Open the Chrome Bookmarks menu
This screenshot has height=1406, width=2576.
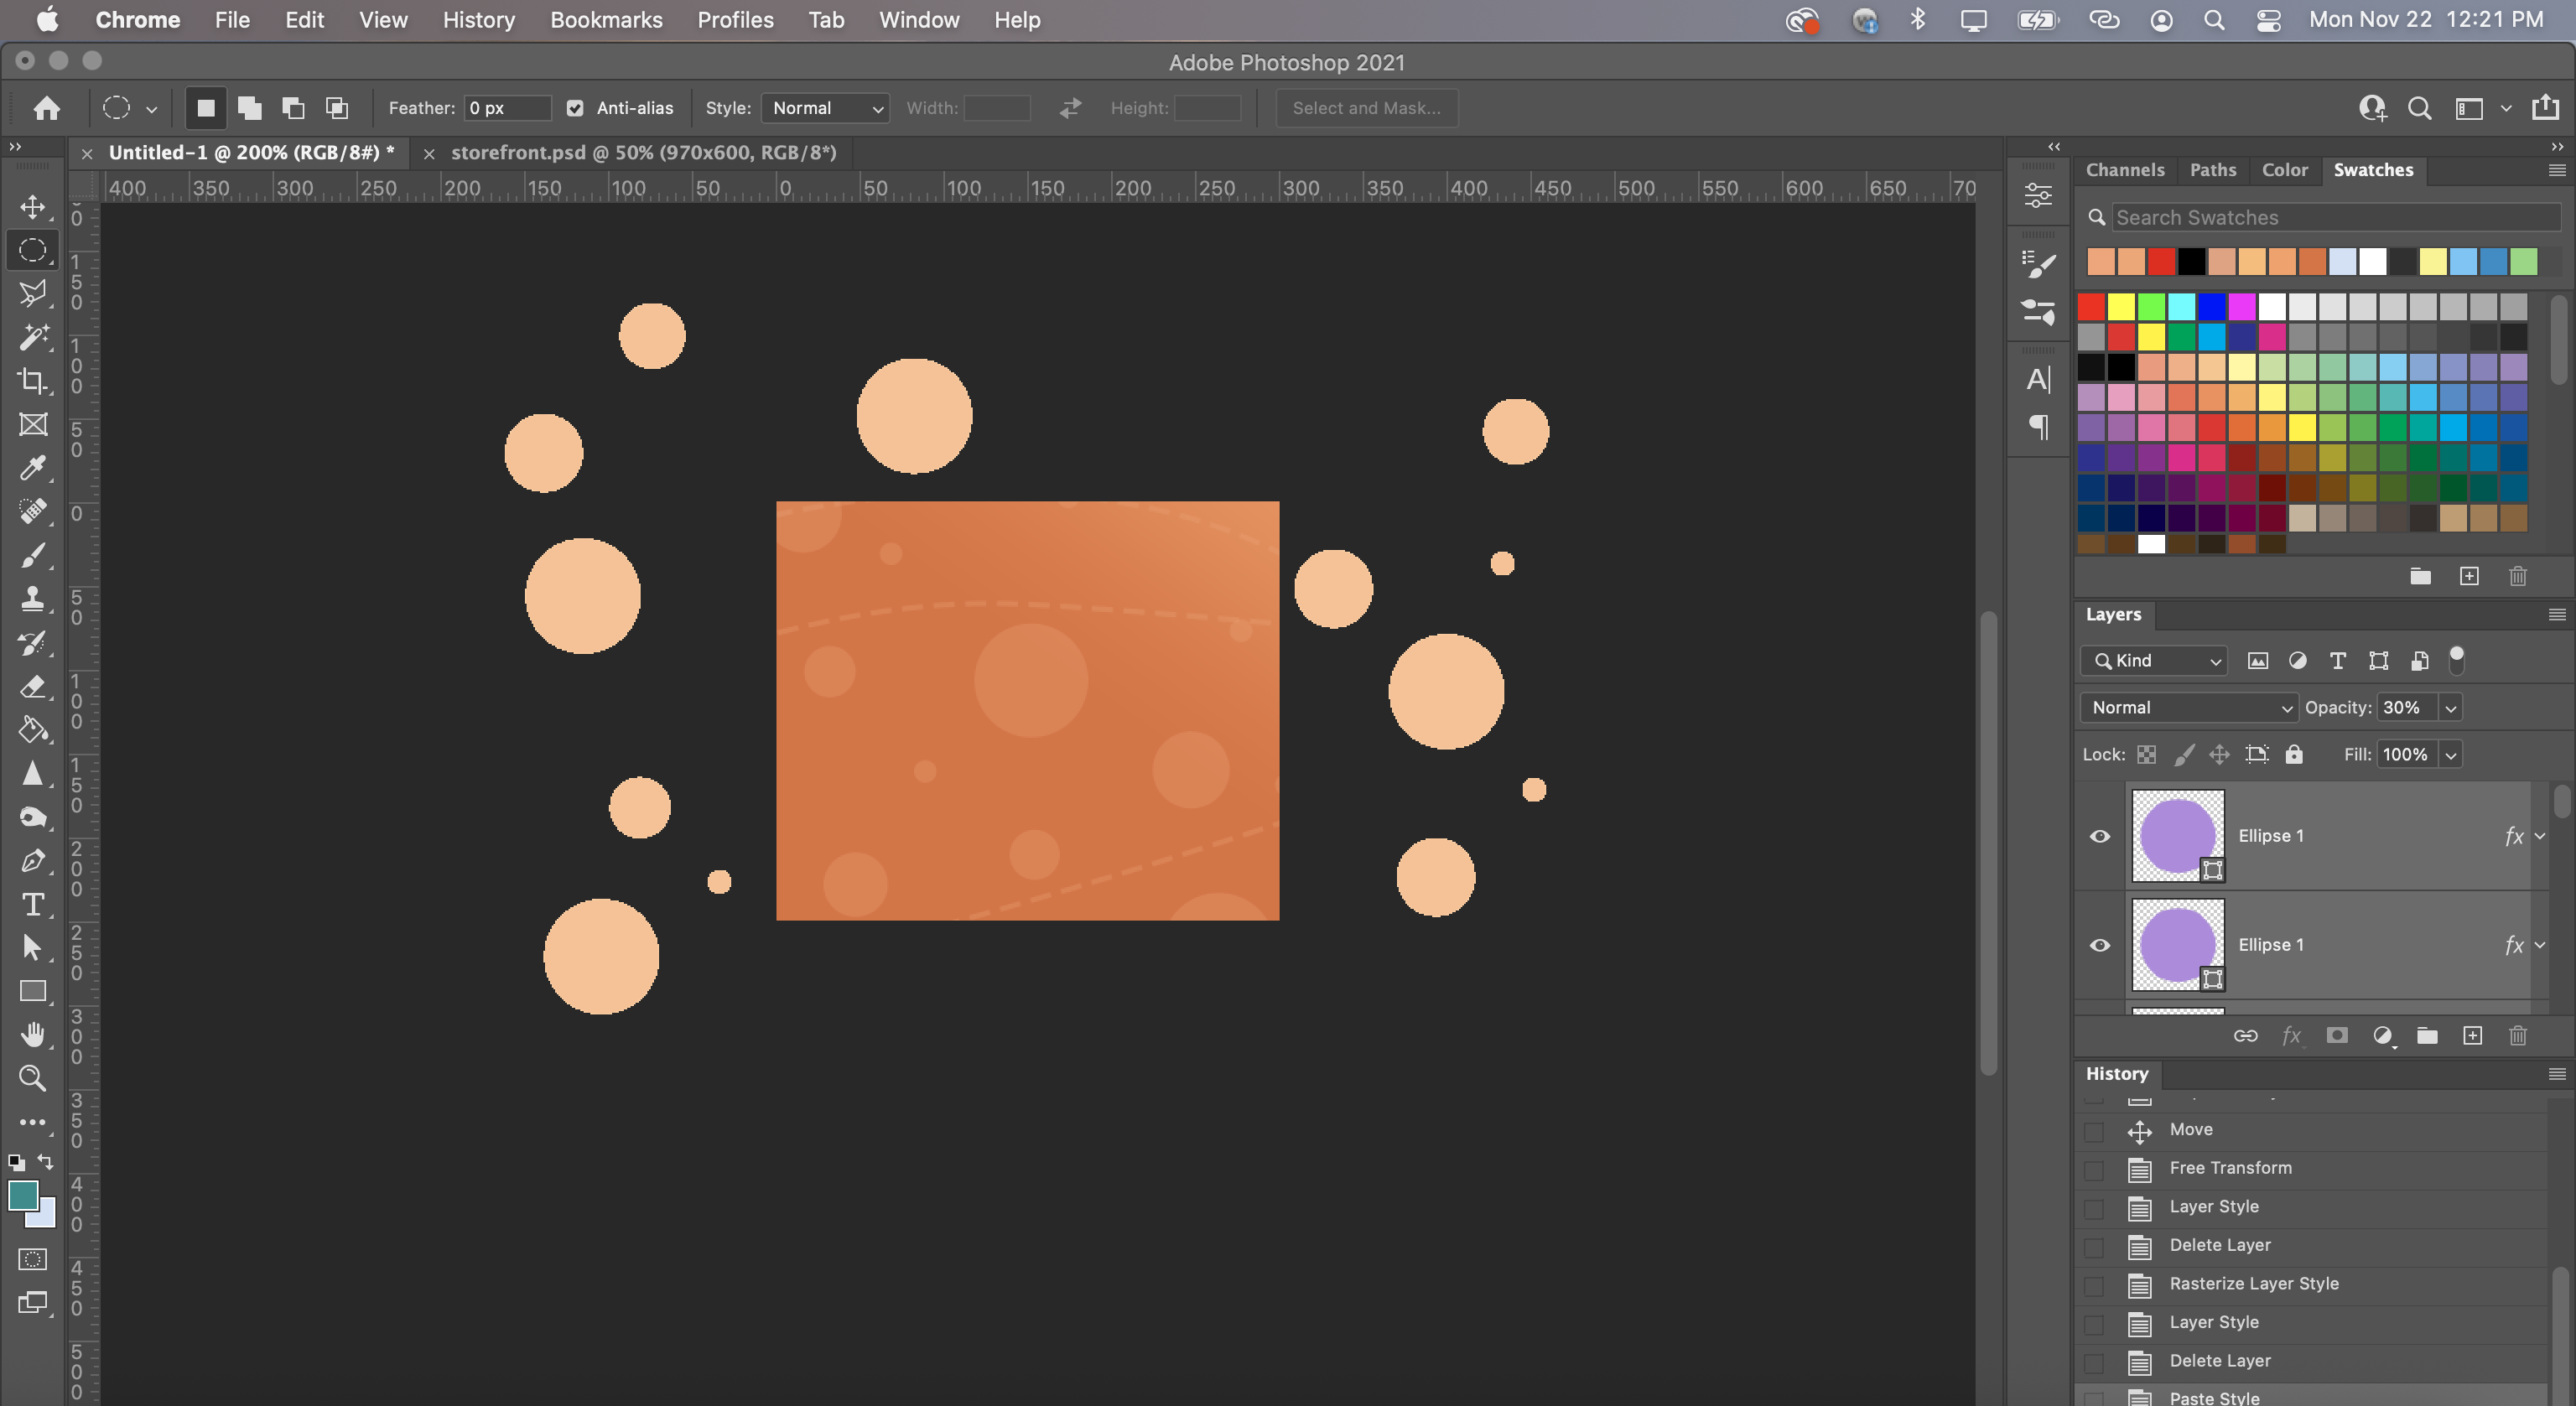[x=605, y=20]
